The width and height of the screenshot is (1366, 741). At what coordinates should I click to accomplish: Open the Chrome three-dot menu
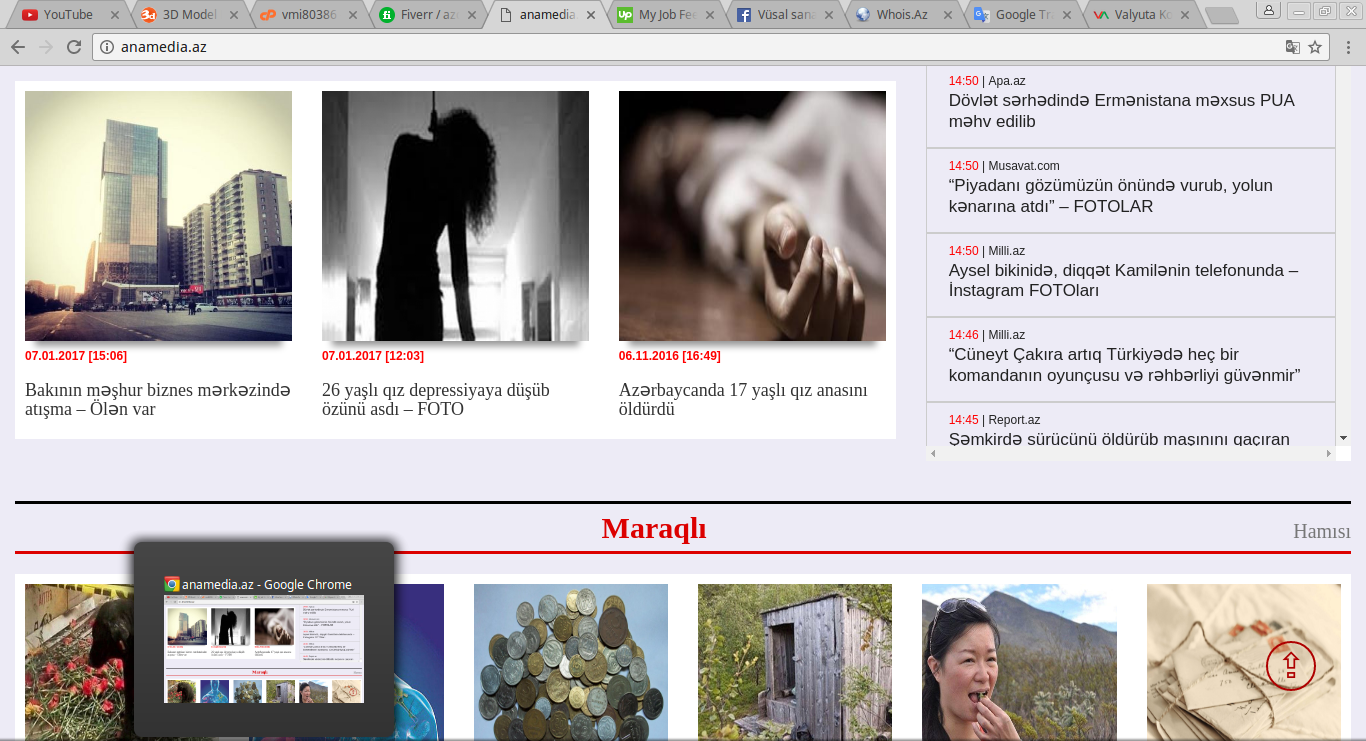coord(1348,45)
